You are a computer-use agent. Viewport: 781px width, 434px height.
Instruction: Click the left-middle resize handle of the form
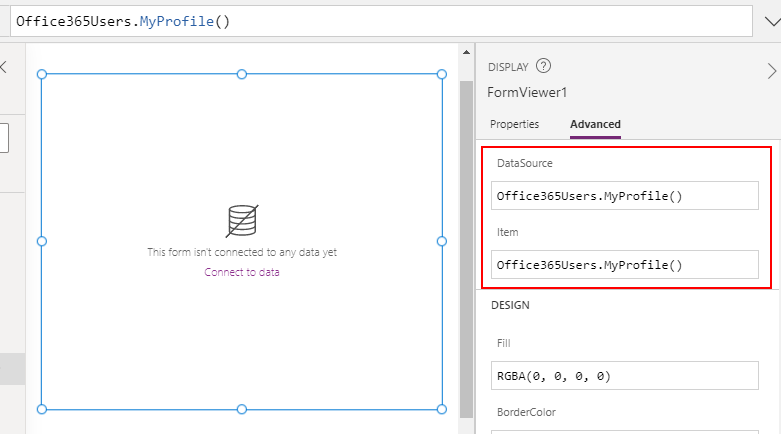point(42,241)
